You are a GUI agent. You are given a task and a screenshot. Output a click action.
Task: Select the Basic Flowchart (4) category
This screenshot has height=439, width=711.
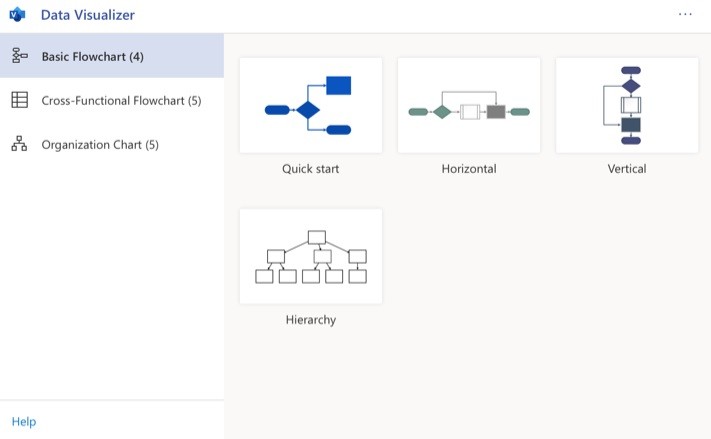(112, 56)
